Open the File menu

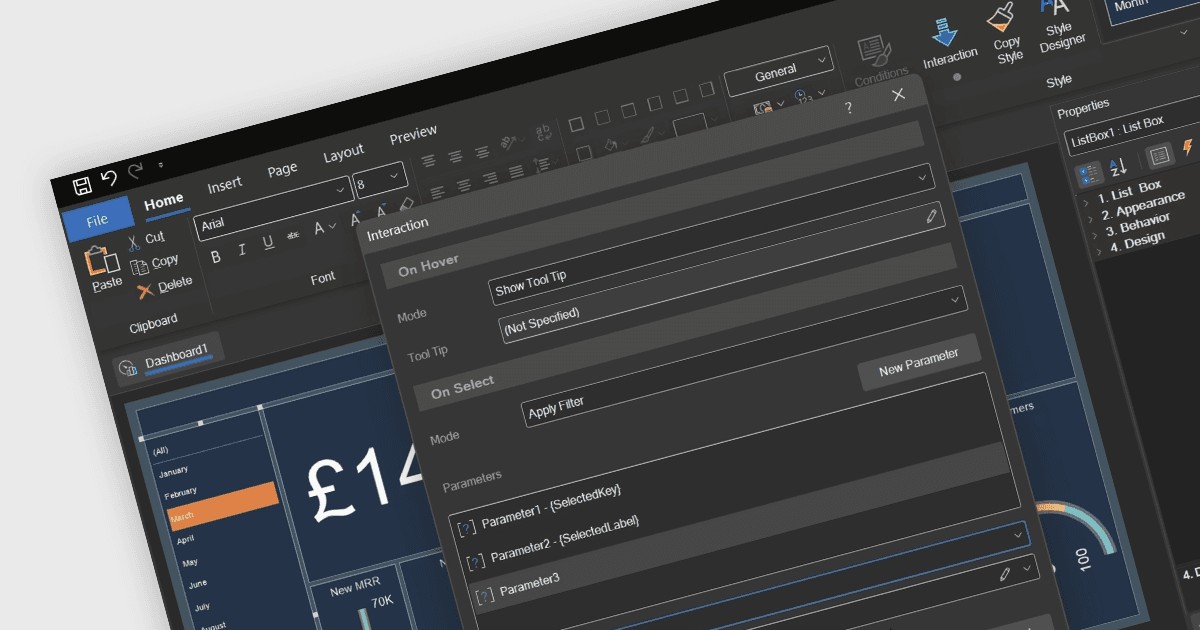97,220
